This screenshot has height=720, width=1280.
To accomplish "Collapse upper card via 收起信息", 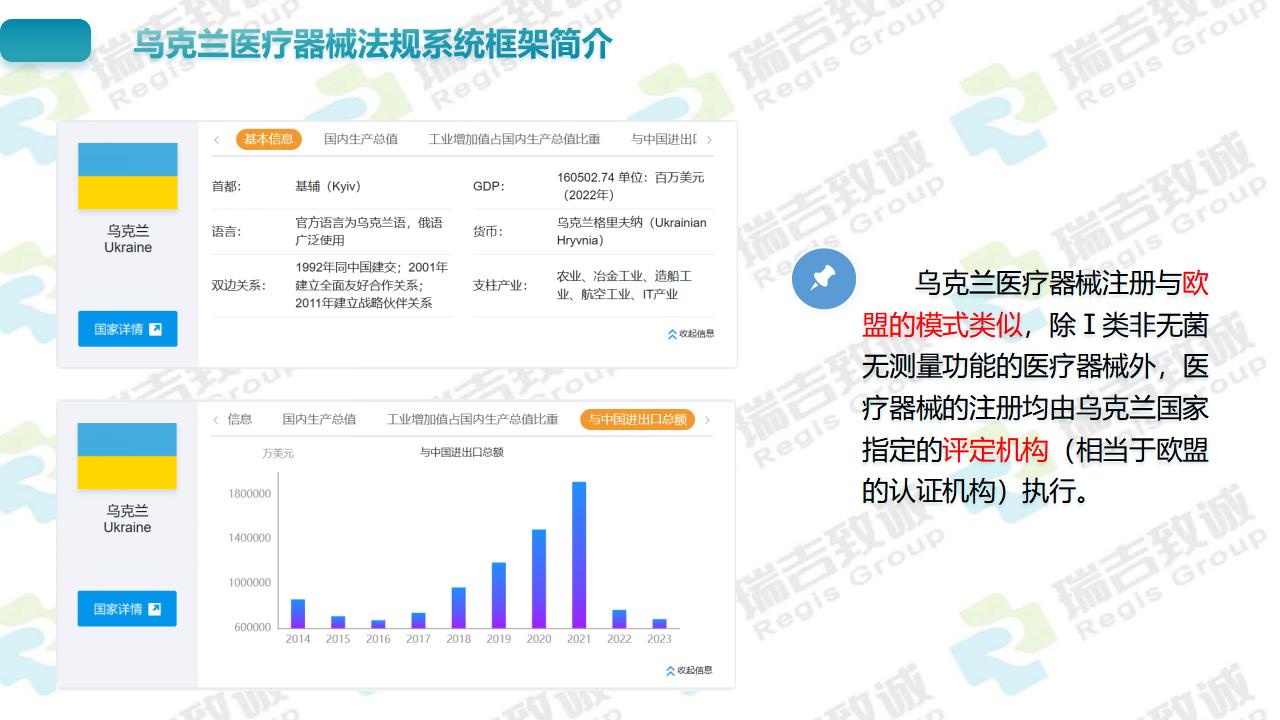I will (691, 334).
